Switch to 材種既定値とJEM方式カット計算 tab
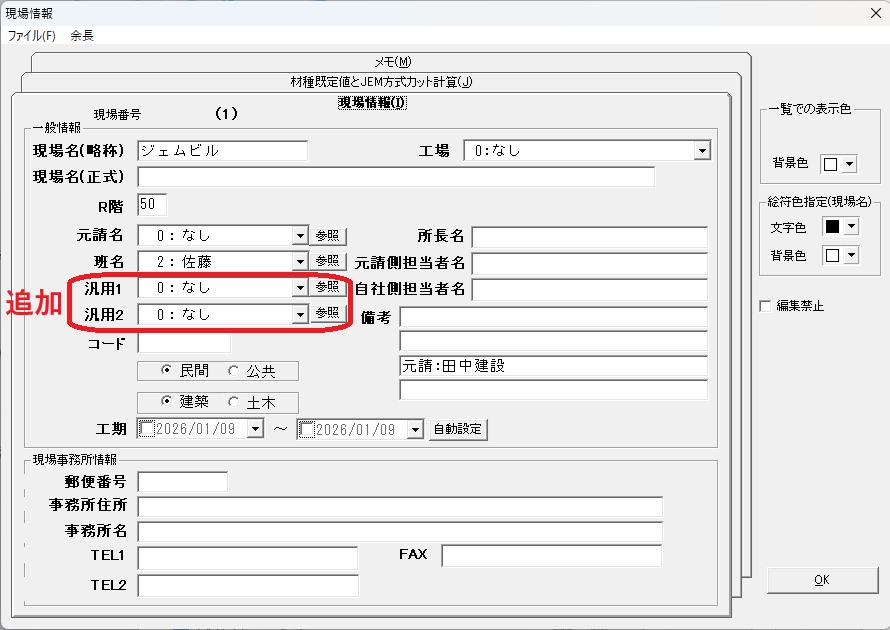 [x=380, y=82]
